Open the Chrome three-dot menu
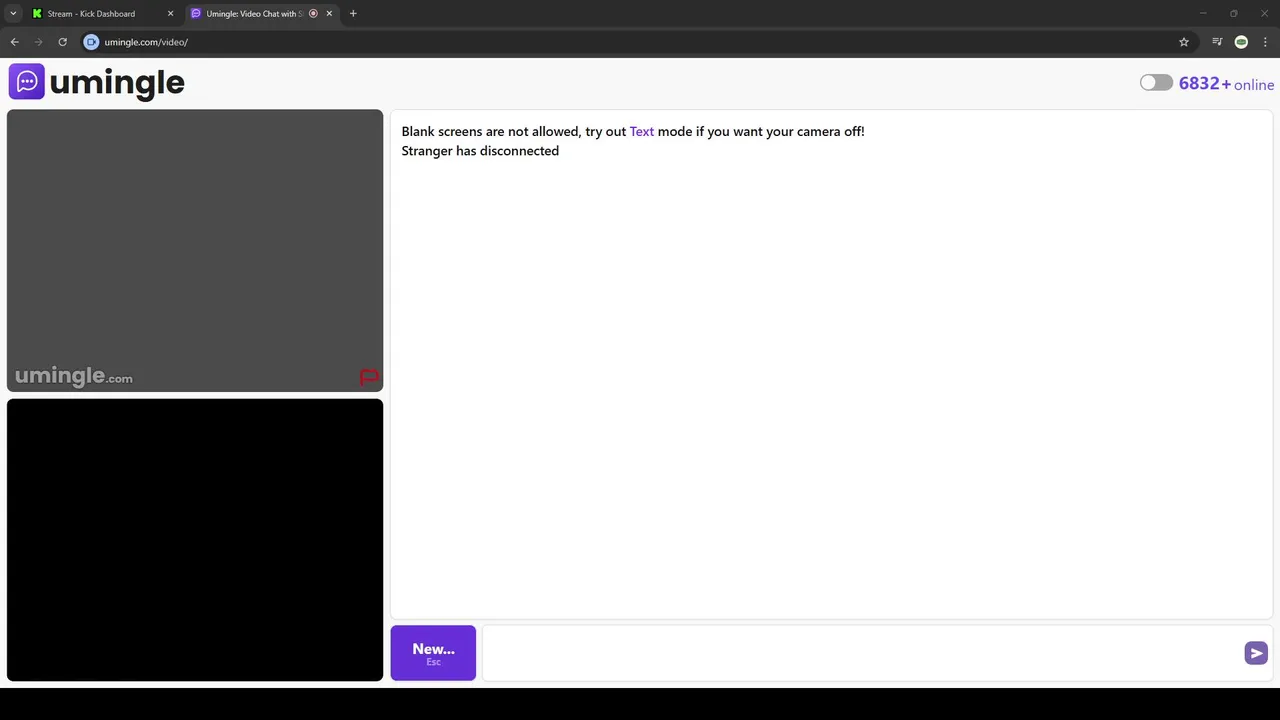 [1266, 42]
